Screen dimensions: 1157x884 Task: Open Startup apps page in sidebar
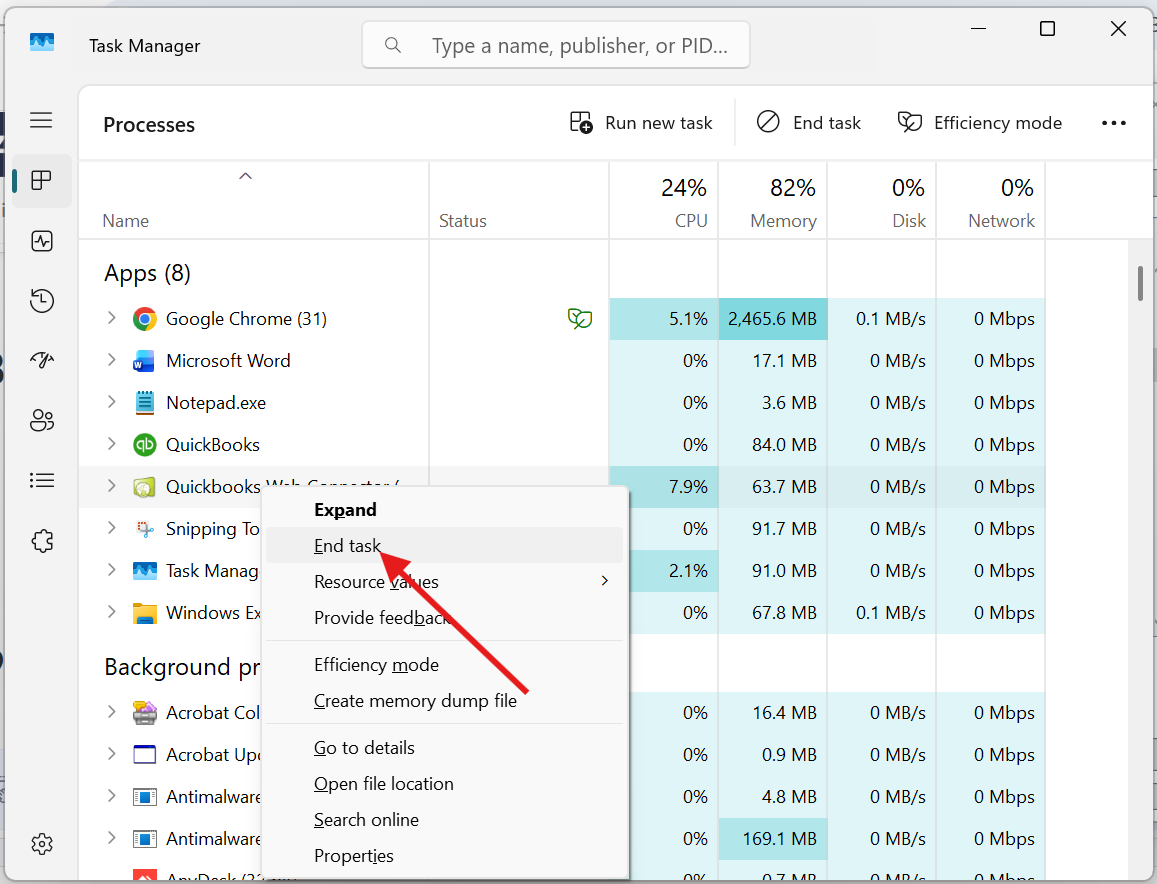pos(41,361)
